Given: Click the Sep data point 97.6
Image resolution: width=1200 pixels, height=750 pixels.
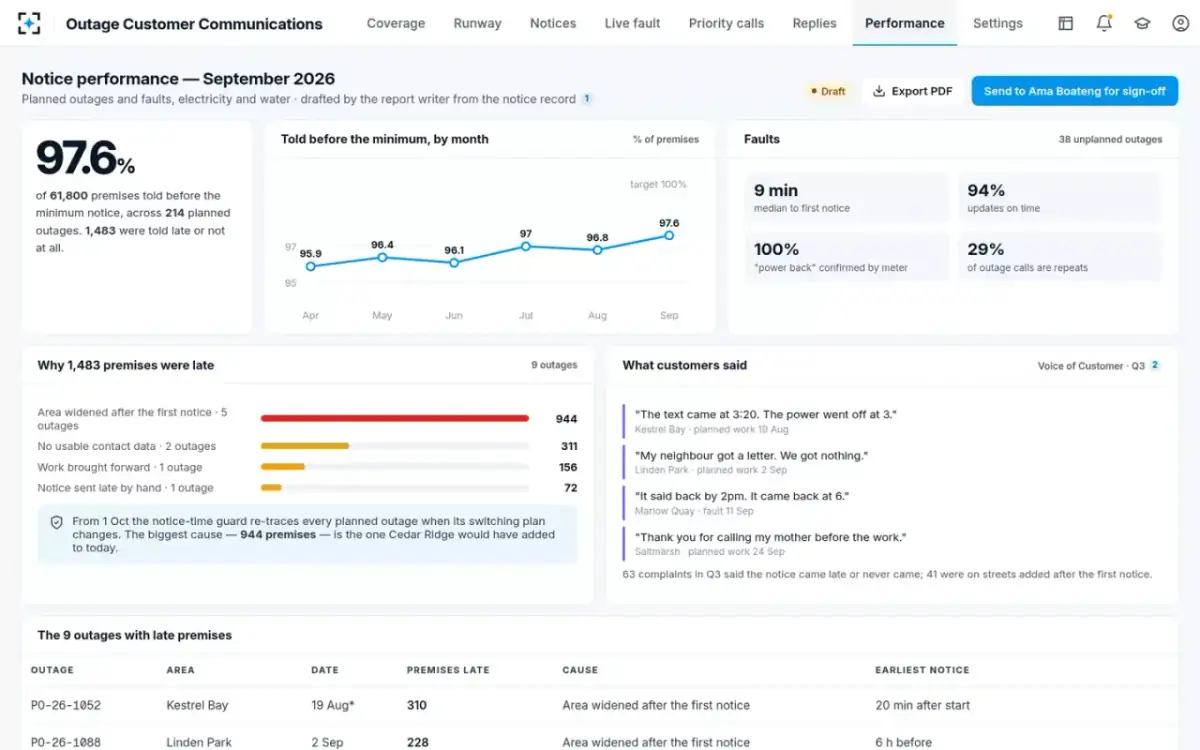Looking at the screenshot, I should (669, 236).
